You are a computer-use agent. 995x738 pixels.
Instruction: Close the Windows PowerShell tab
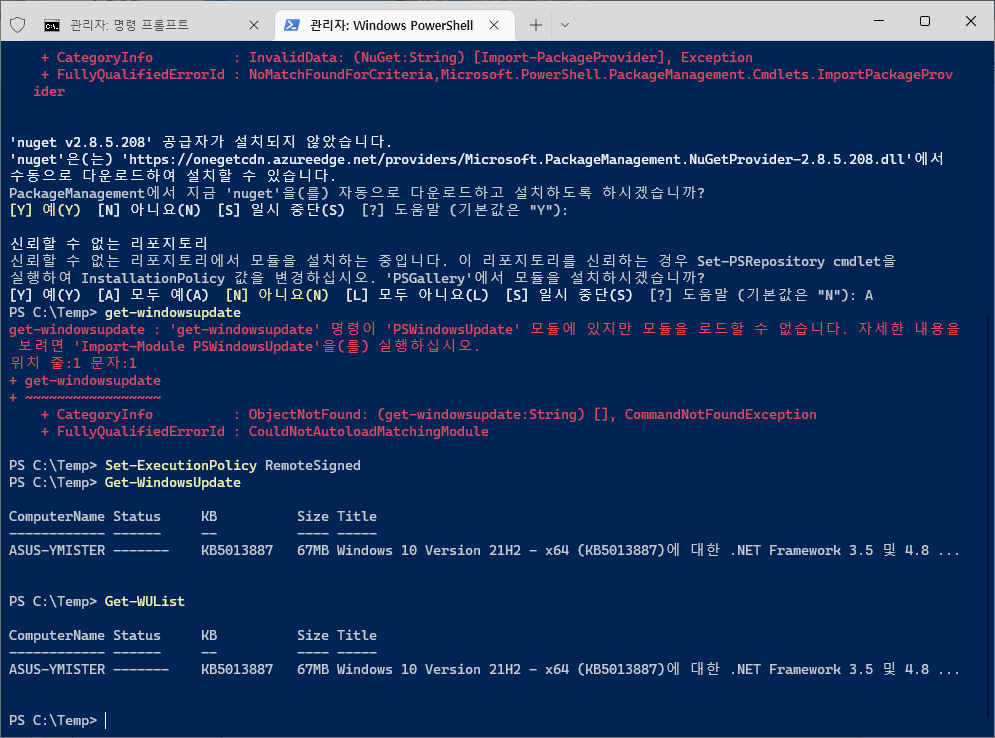click(494, 25)
